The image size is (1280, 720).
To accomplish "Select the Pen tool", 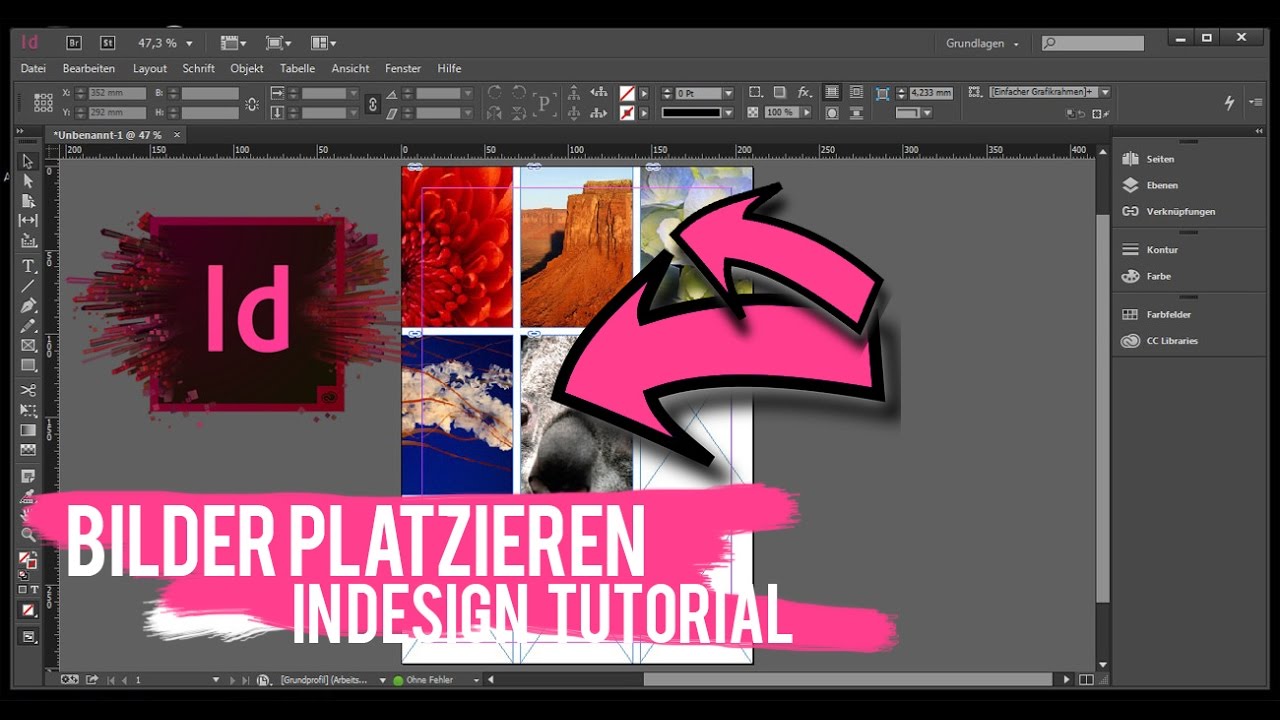I will pyautogui.click(x=28, y=306).
